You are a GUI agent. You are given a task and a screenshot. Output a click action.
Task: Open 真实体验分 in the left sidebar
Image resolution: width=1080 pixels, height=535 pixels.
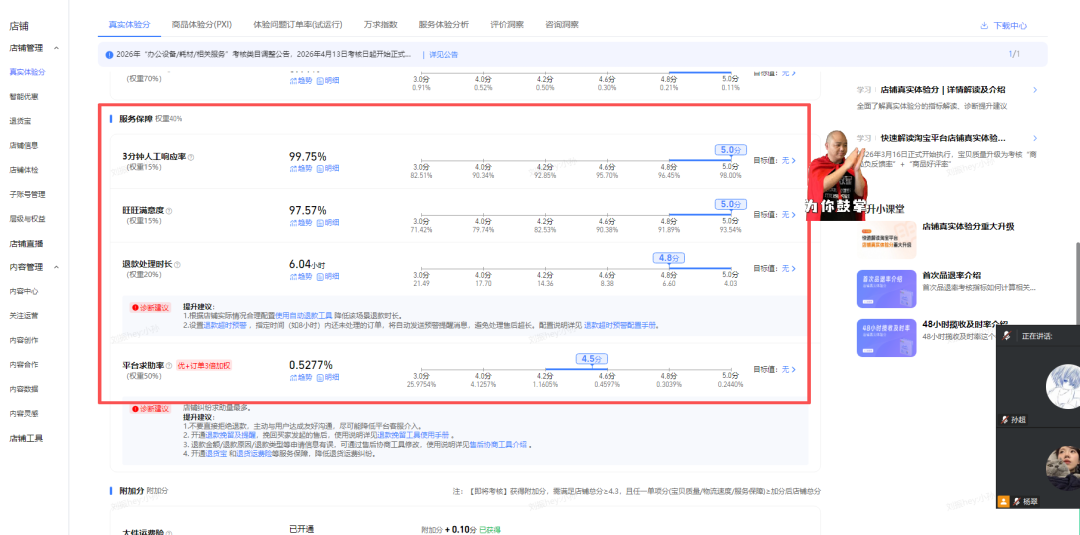pos(28,72)
